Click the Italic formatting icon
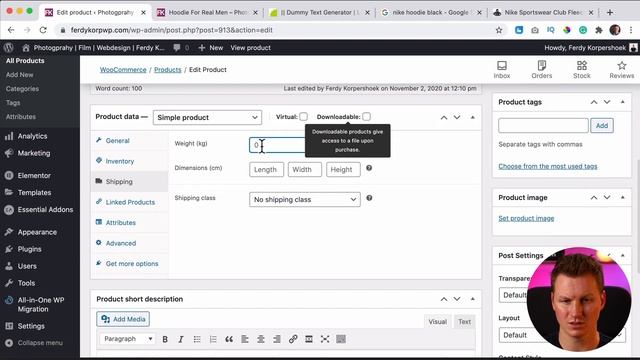Screen dimensions: 640x360 pyautogui.click(x=181, y=339)
